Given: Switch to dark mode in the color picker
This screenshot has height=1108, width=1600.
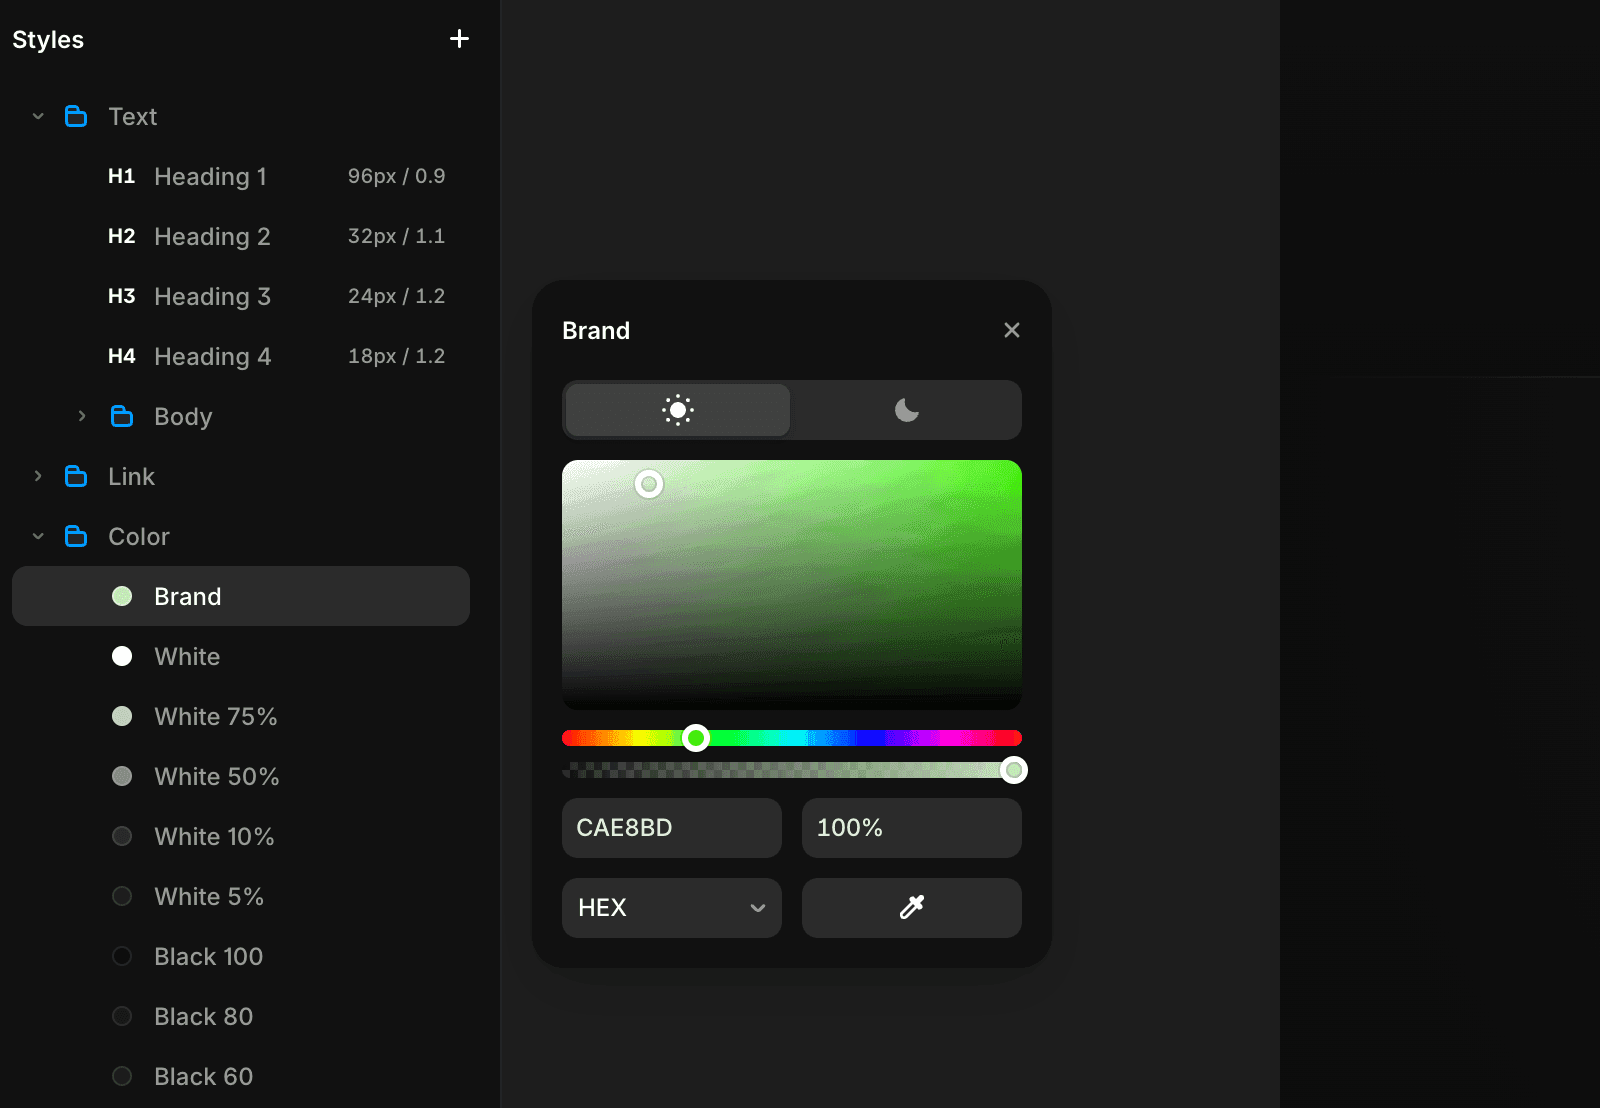Looking at the screenshot, I should click(x=906, y=409).
